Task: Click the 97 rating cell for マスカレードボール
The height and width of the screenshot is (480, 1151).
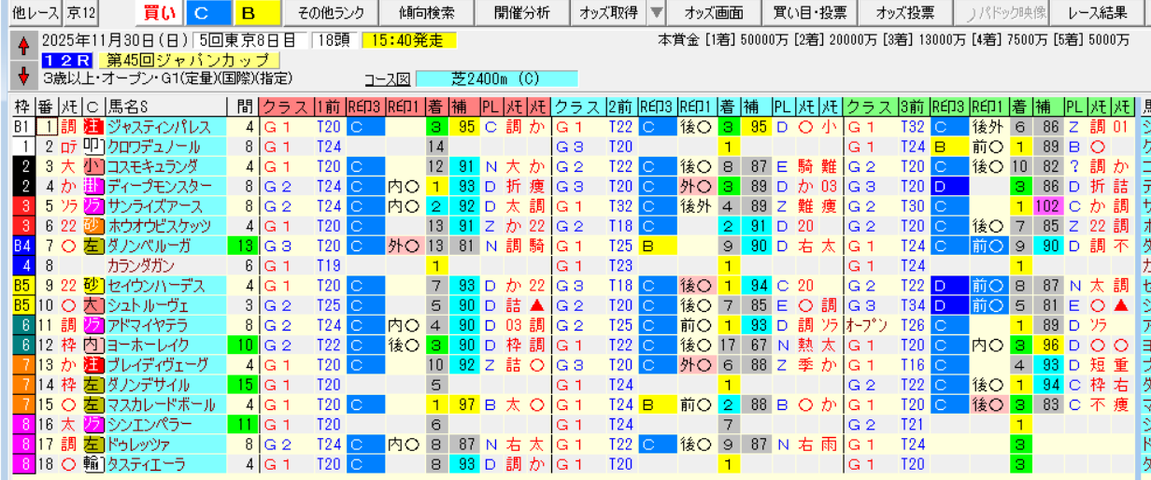Action: coord(463,404)
